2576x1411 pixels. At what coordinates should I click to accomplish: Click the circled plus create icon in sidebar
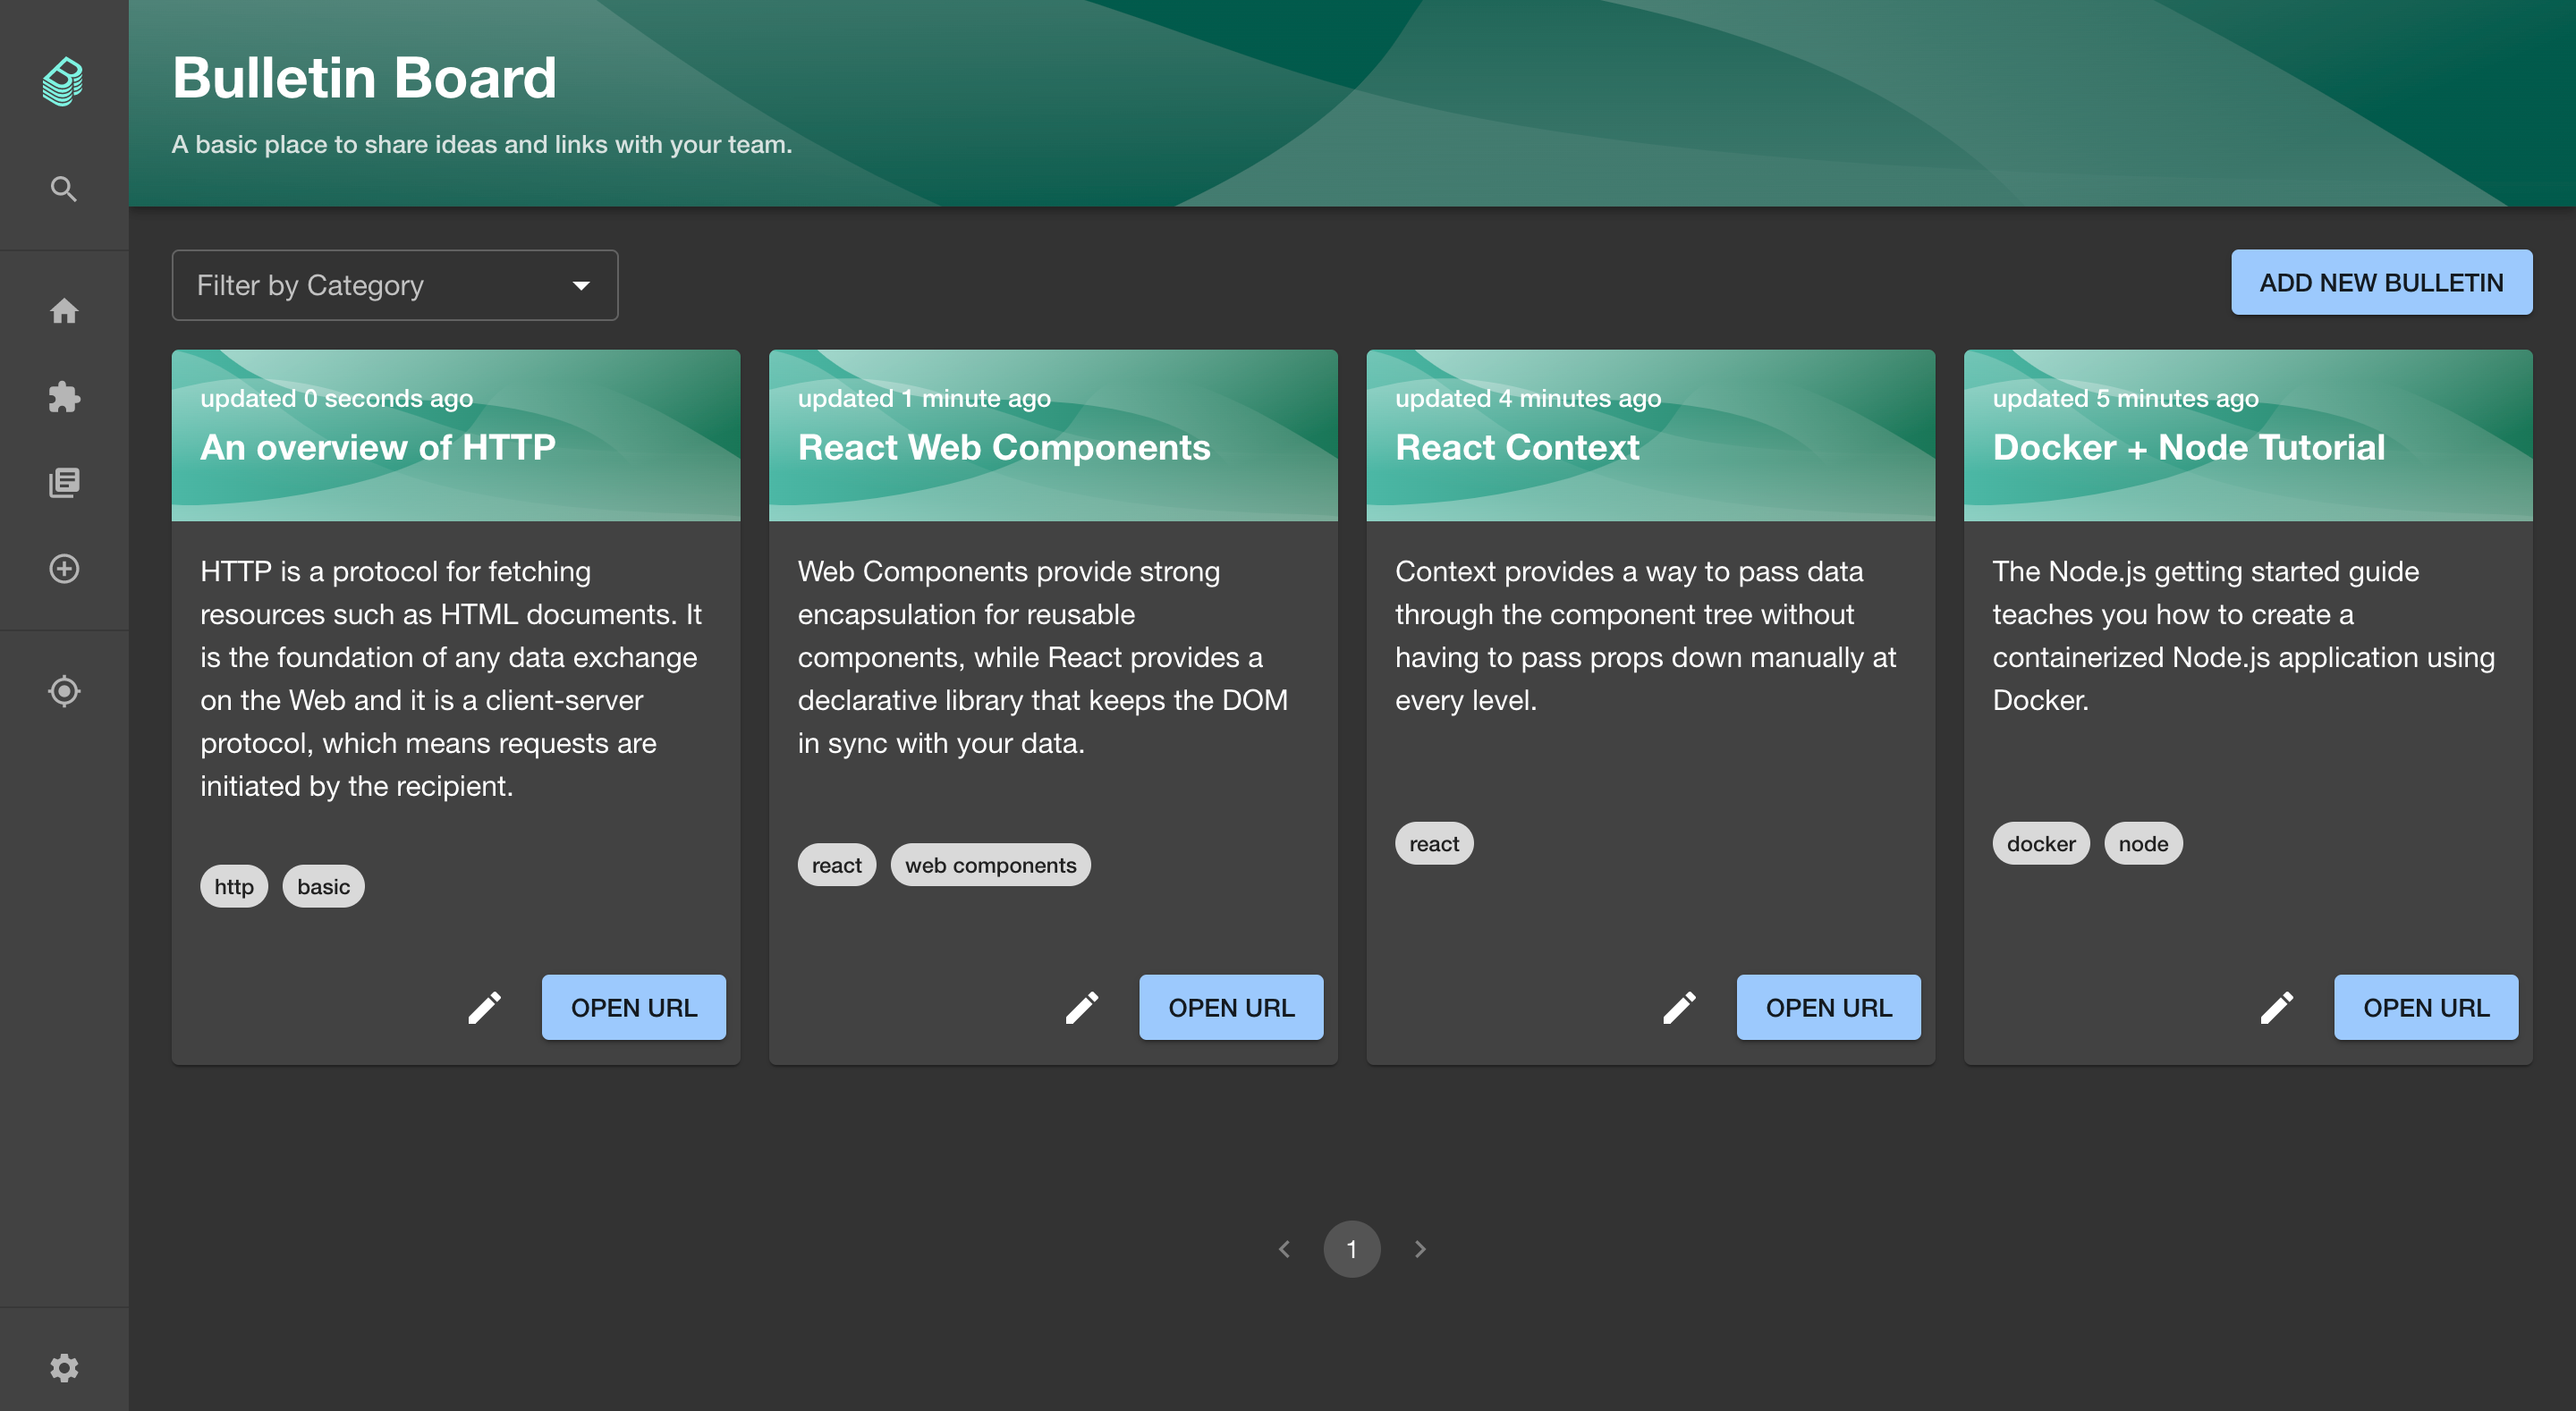[63, 569]
